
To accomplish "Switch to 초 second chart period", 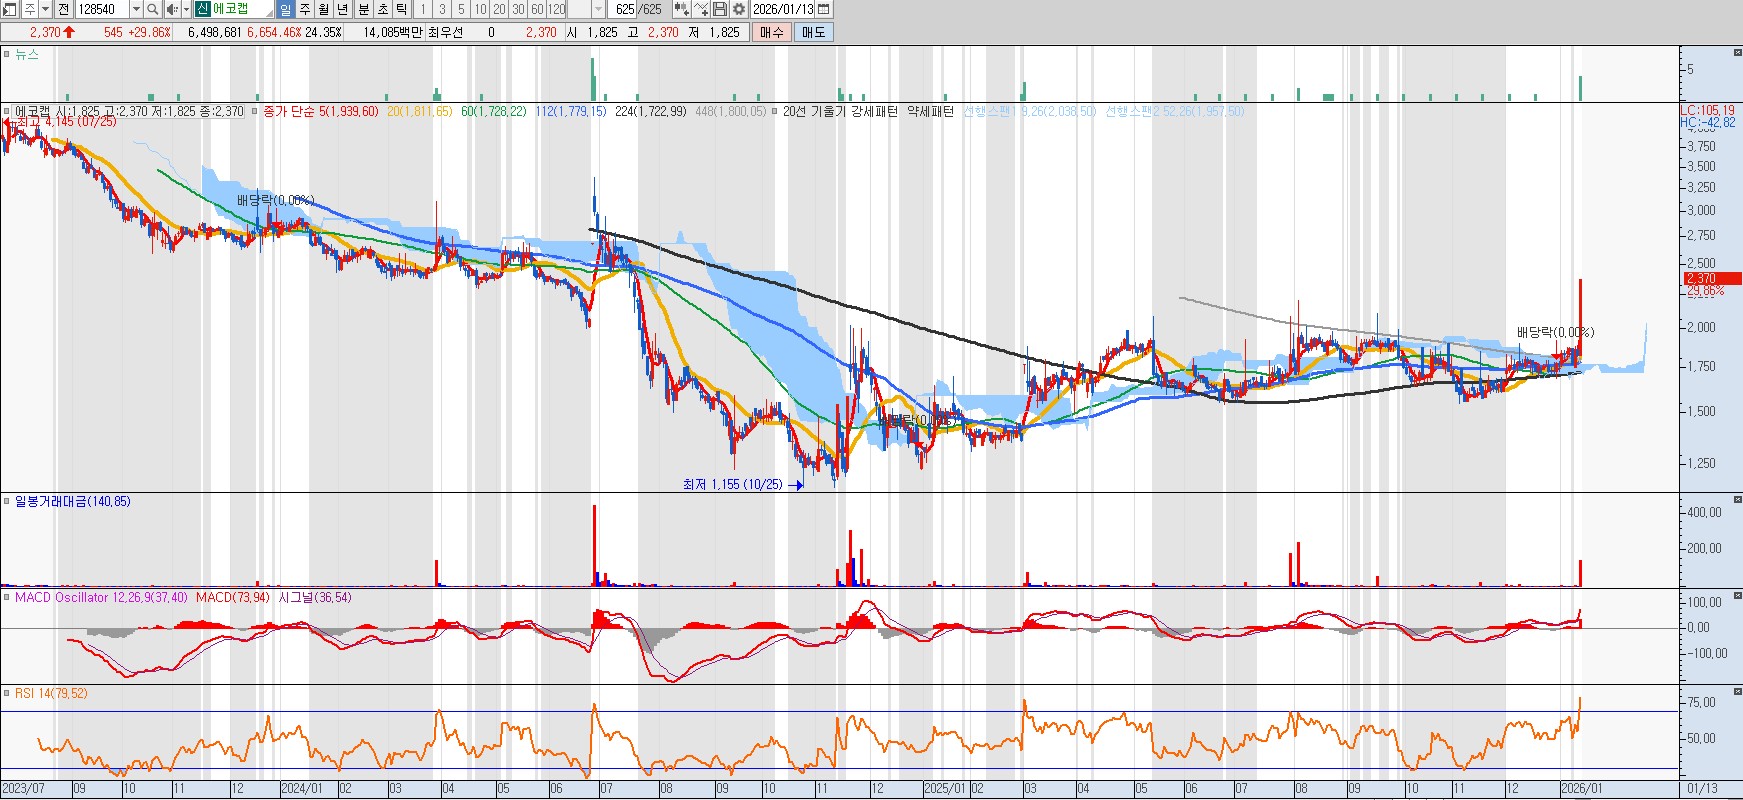I will point(383,9).
